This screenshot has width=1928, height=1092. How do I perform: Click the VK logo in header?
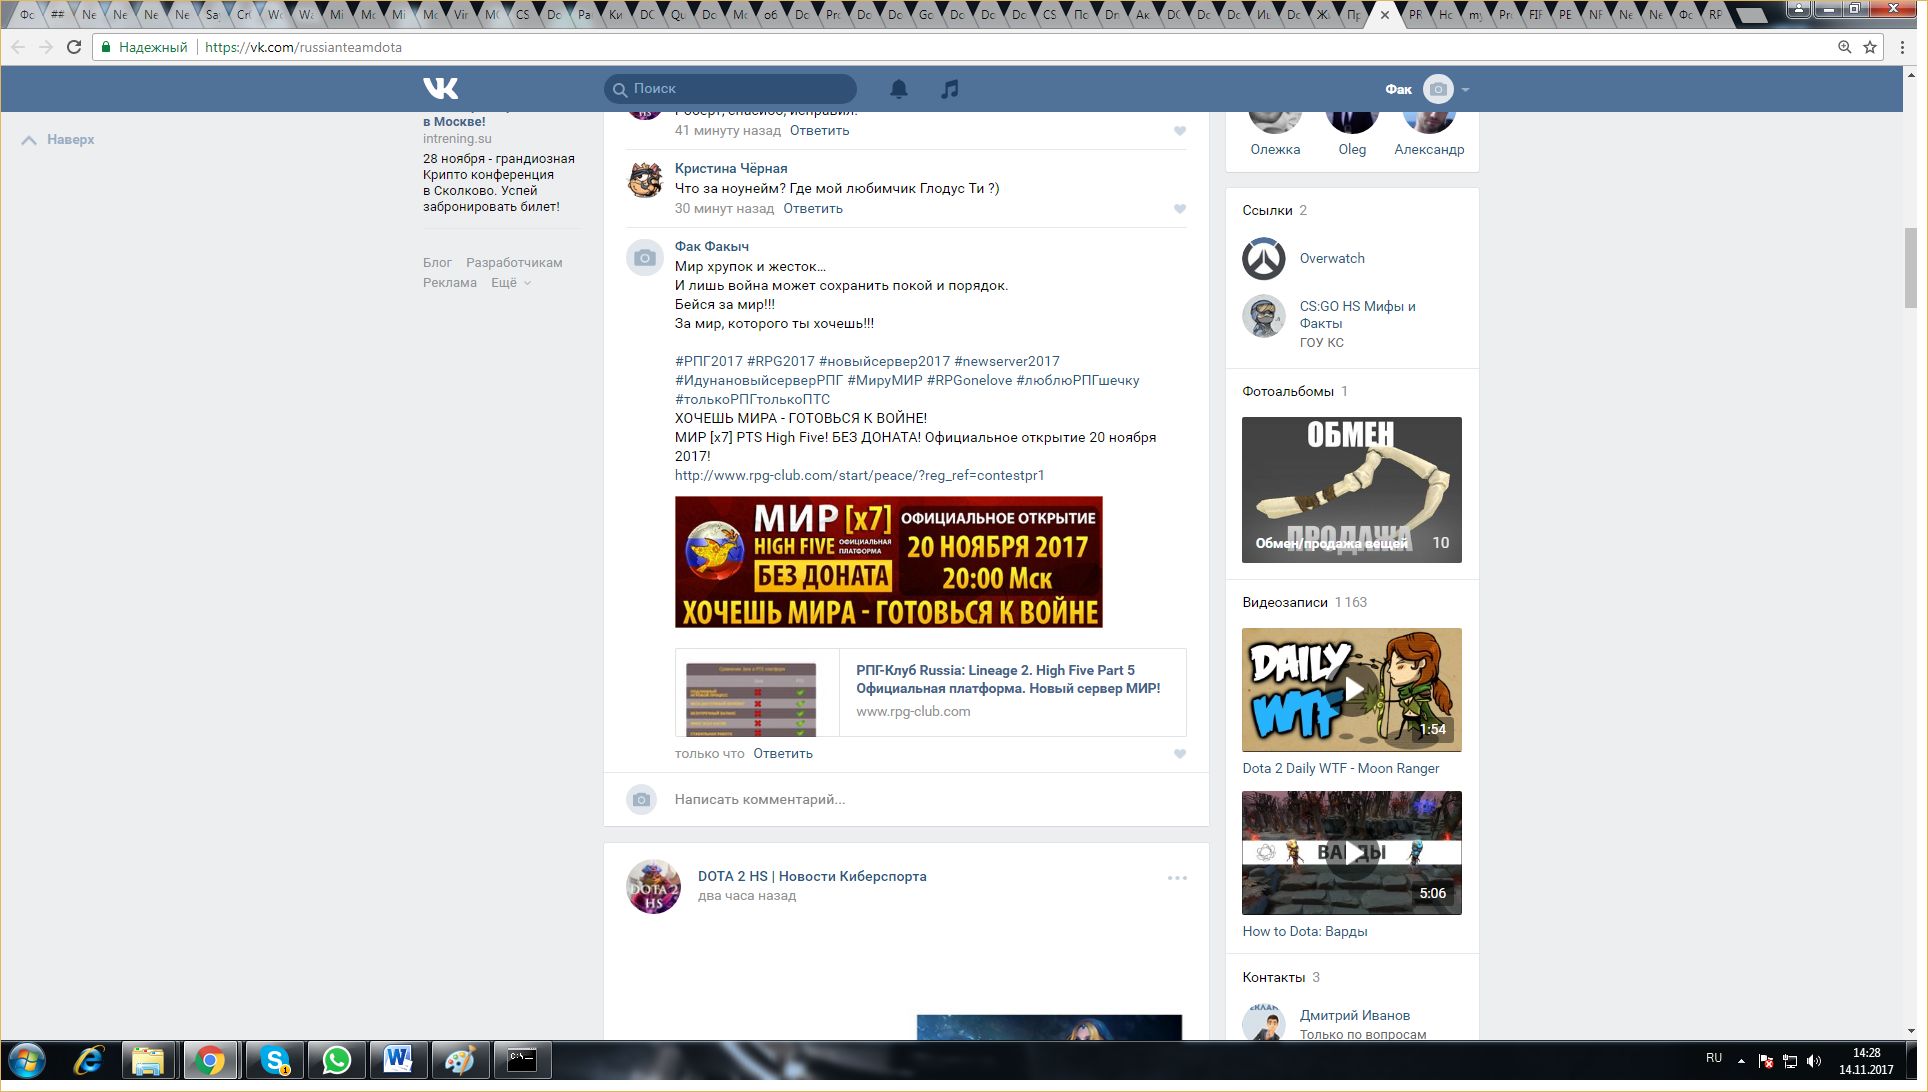tap(440, 89)
